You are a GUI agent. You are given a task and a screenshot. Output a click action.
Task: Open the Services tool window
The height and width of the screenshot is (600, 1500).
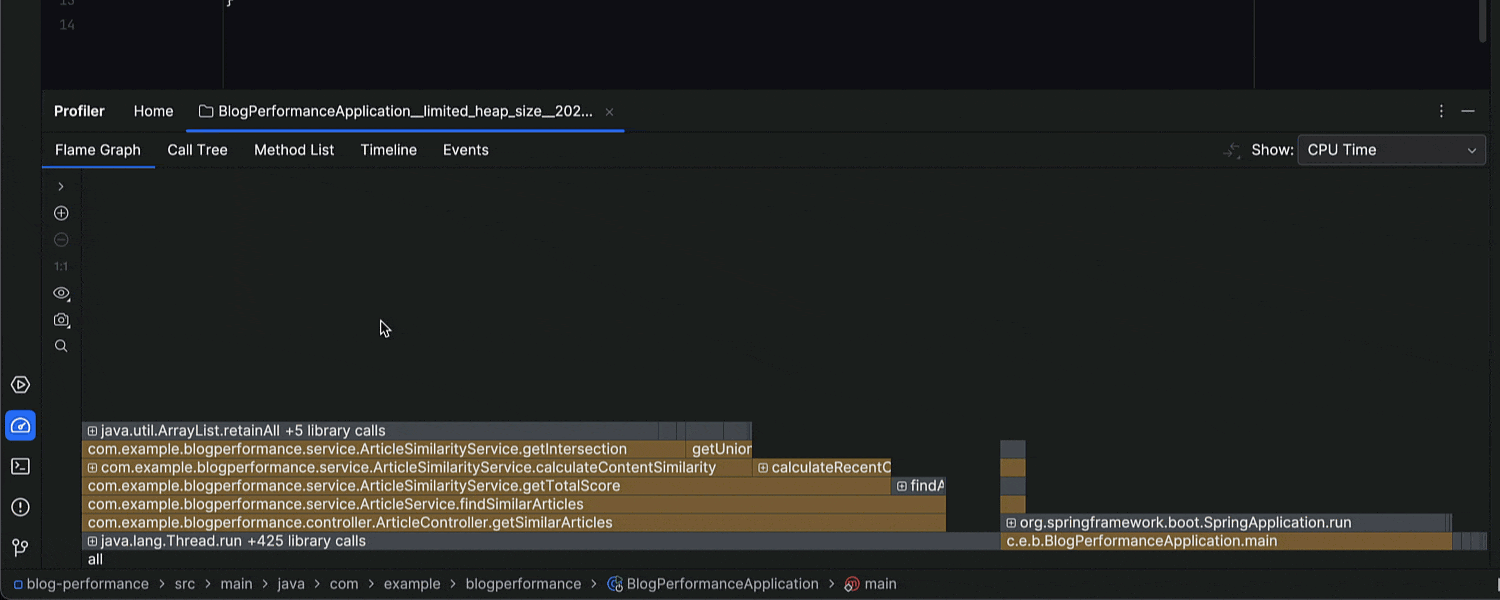[x=20, y=384]
